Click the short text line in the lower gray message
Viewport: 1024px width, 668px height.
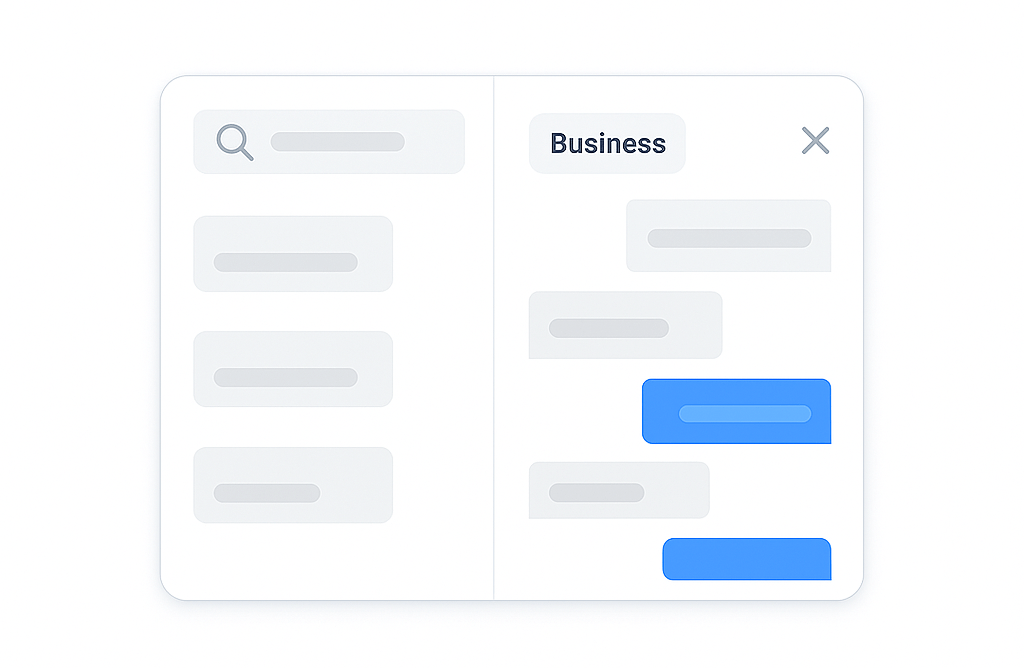(x=596, y=493)
